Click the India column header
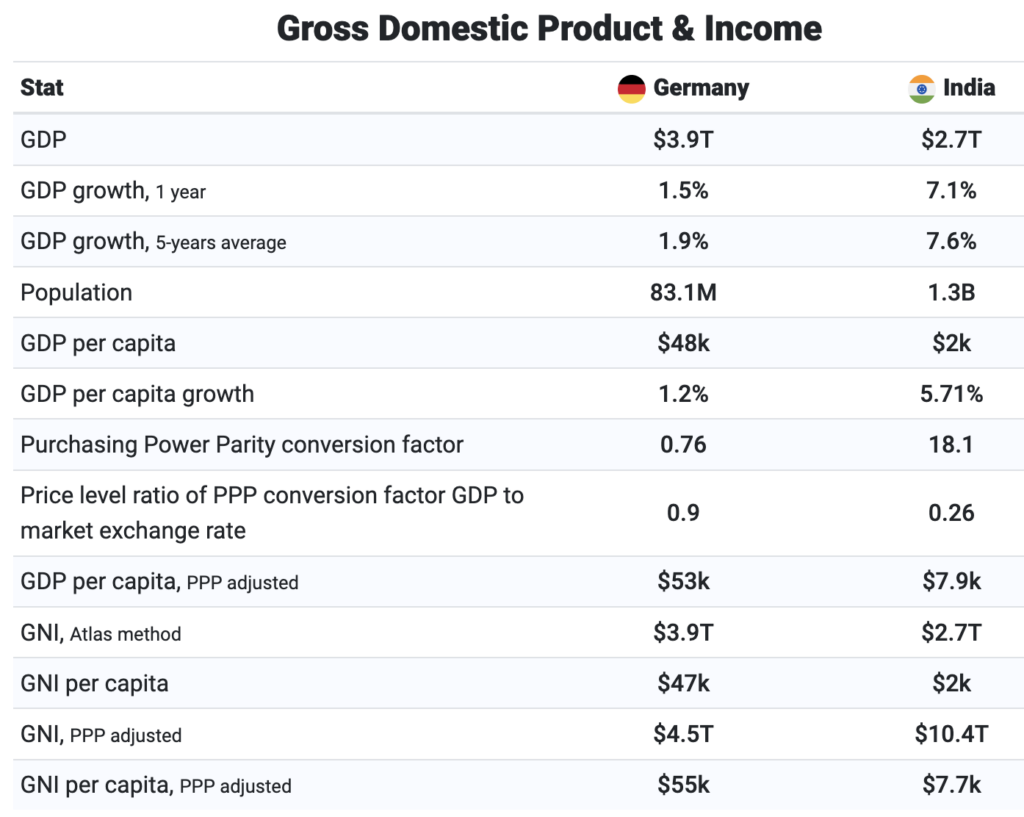The height and width of the screenshot is (817, 1024). [968, 88]
